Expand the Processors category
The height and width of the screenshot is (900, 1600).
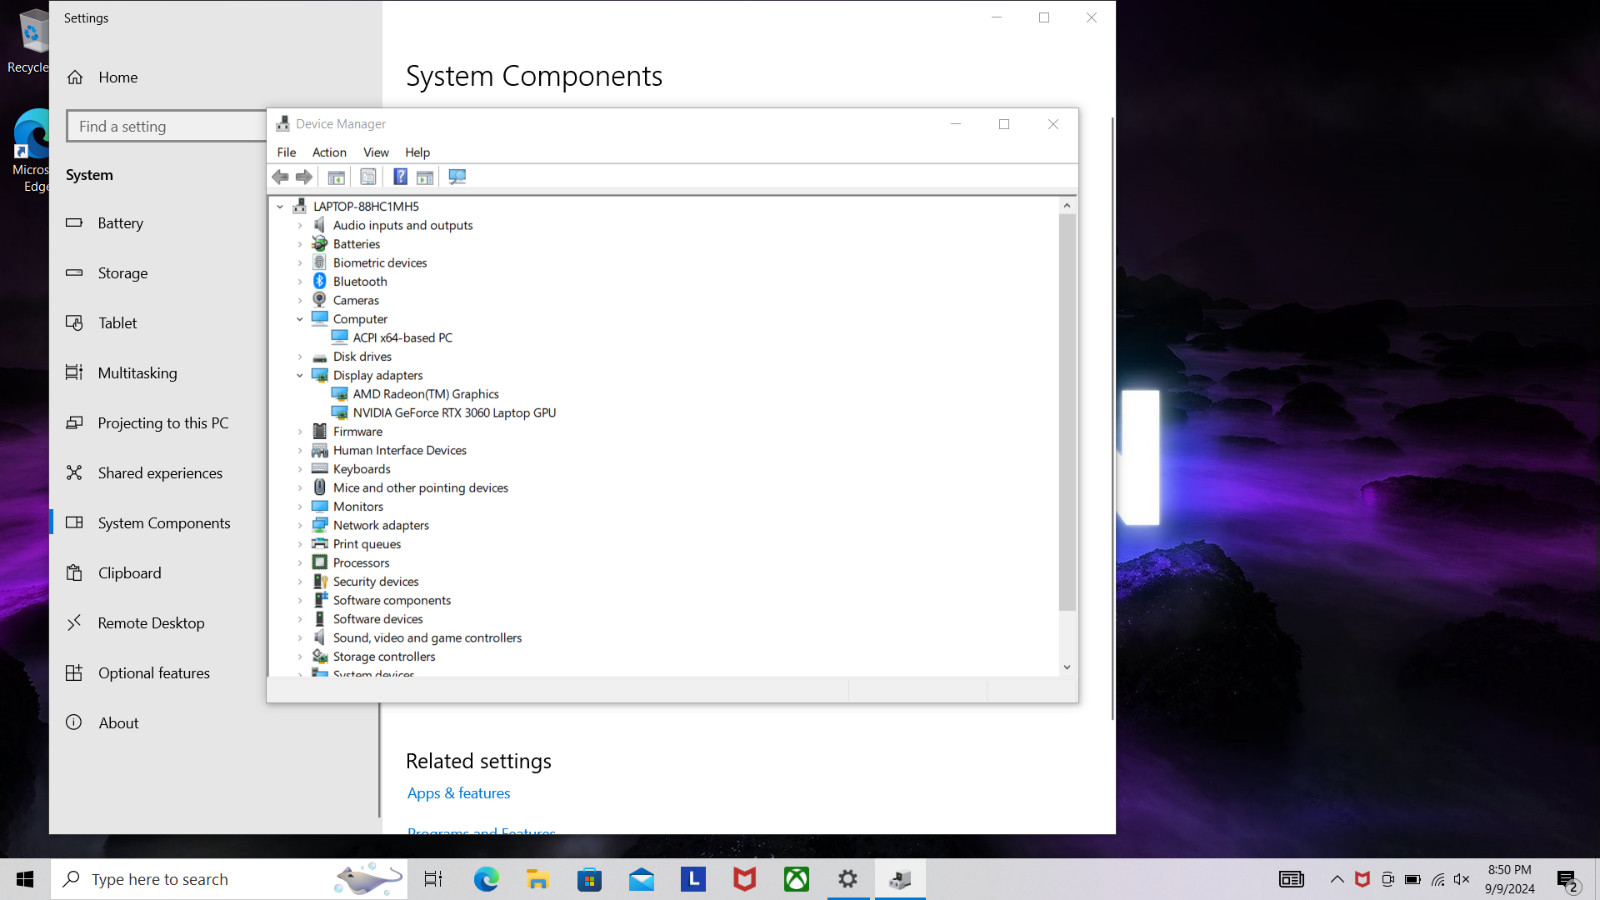(300, 563)
